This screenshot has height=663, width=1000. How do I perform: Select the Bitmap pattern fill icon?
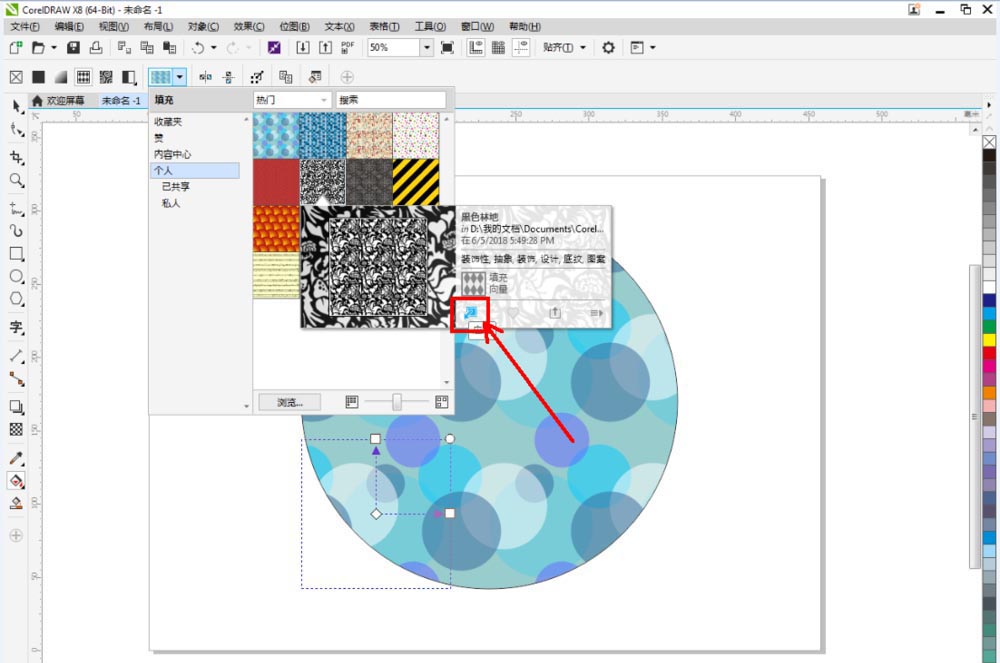pyautogui.click(x=106, y=77)
